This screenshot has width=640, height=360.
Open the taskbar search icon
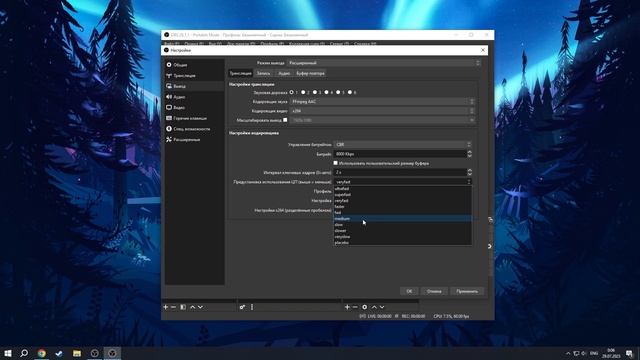[x=24, y=353]
